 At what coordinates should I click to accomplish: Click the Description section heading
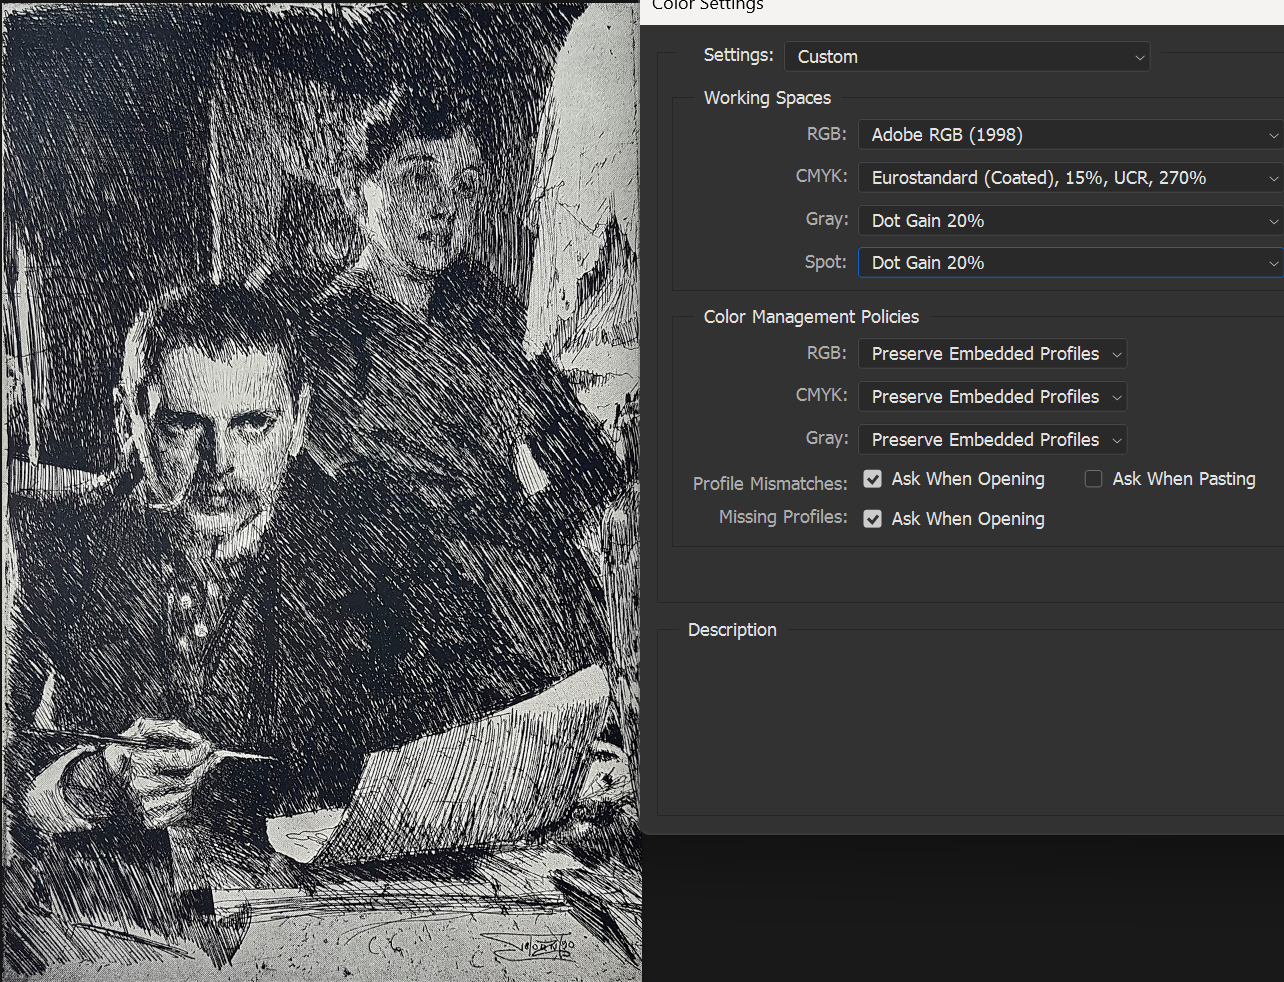(x=732, y=630)
